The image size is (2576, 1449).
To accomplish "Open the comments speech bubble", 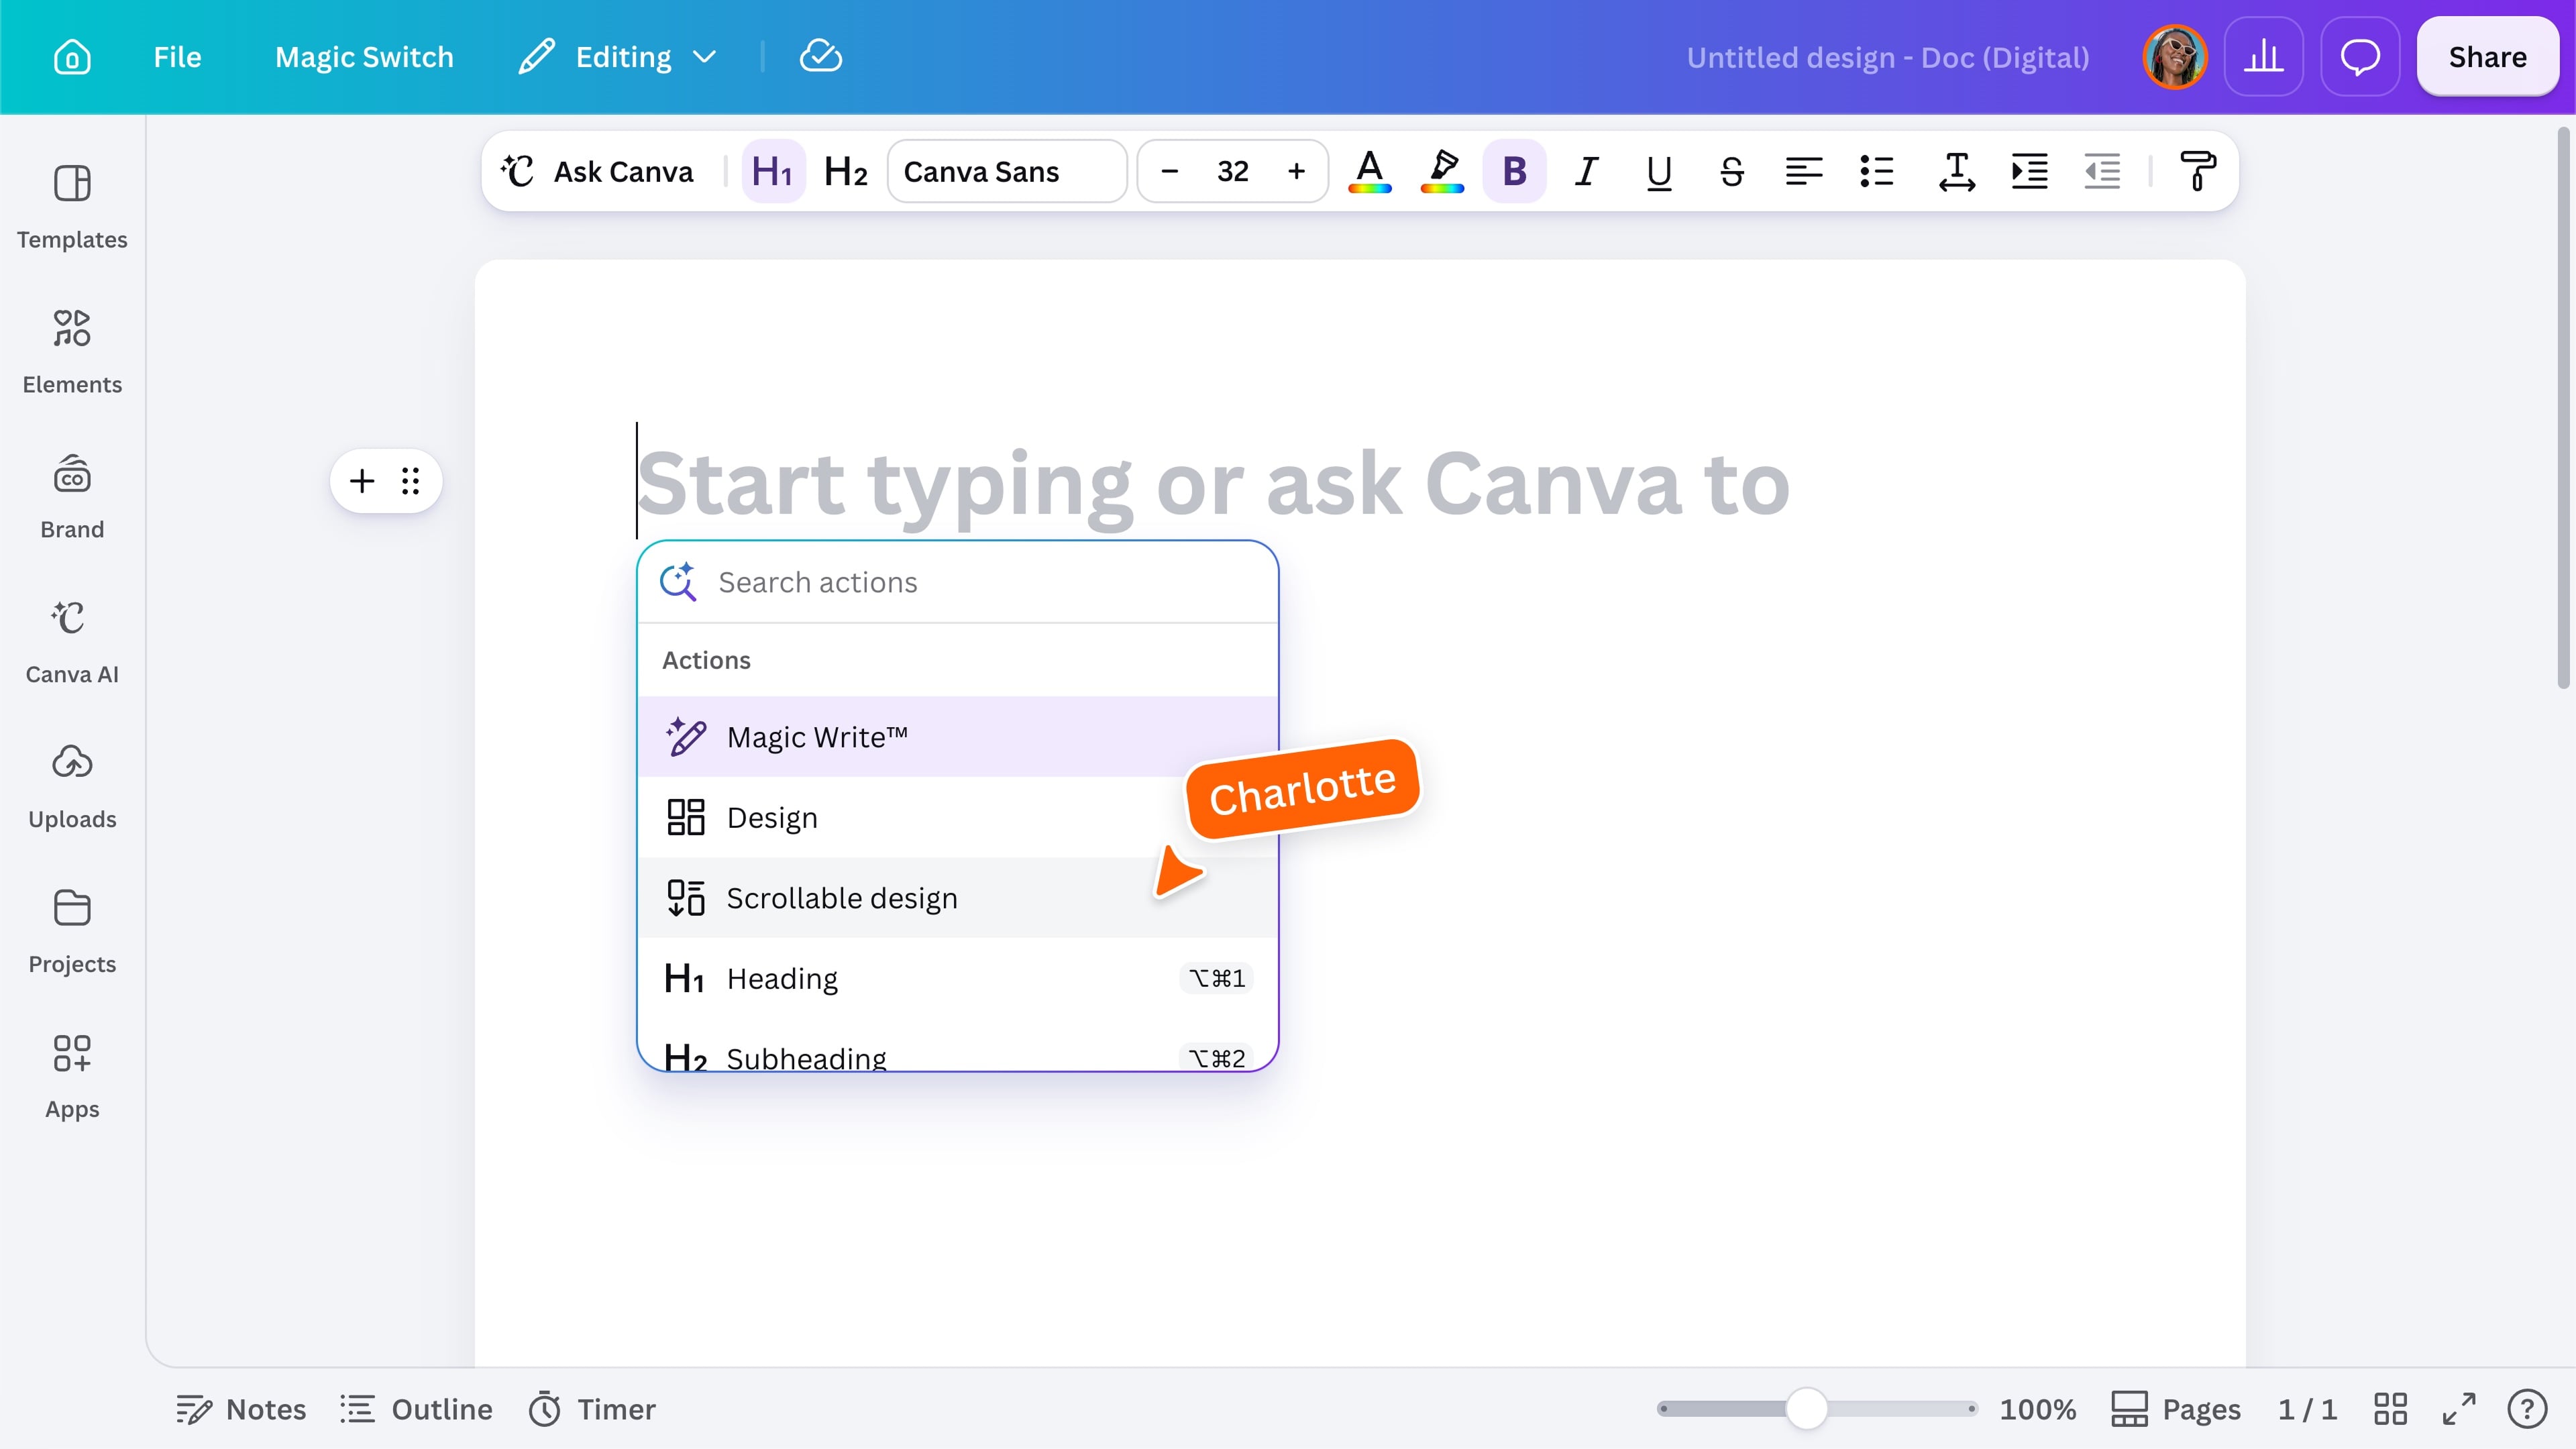I will coord(2360,57).
